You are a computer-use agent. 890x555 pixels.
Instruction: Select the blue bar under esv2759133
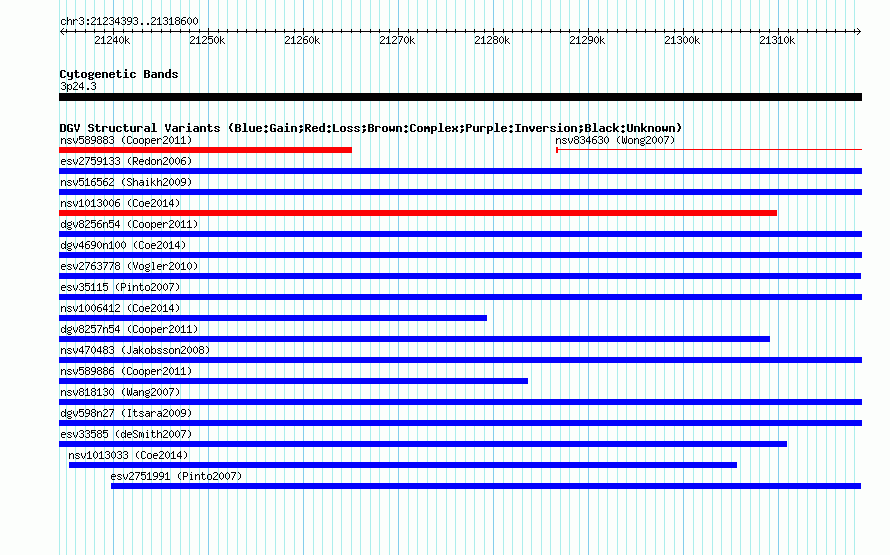click(x=460, y=171)
